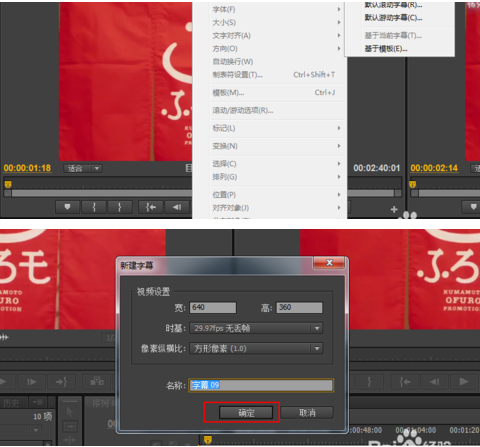Click marker button in right program monitor
This screenshot has width=480, height=447.
click(473, 207)
